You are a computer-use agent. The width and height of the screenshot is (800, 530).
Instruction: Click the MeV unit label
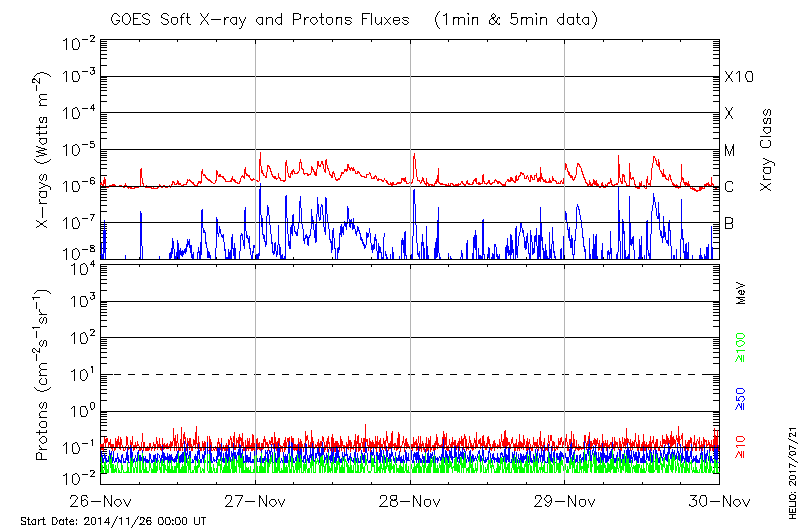[741, 294]
